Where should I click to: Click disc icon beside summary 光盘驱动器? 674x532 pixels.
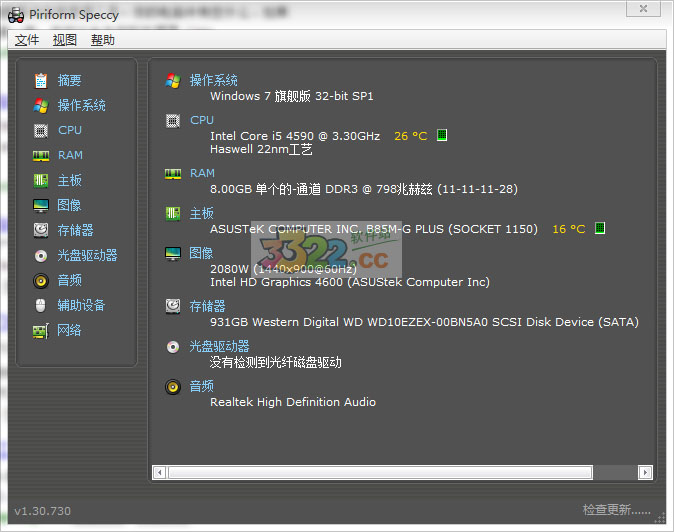(173, 347)
